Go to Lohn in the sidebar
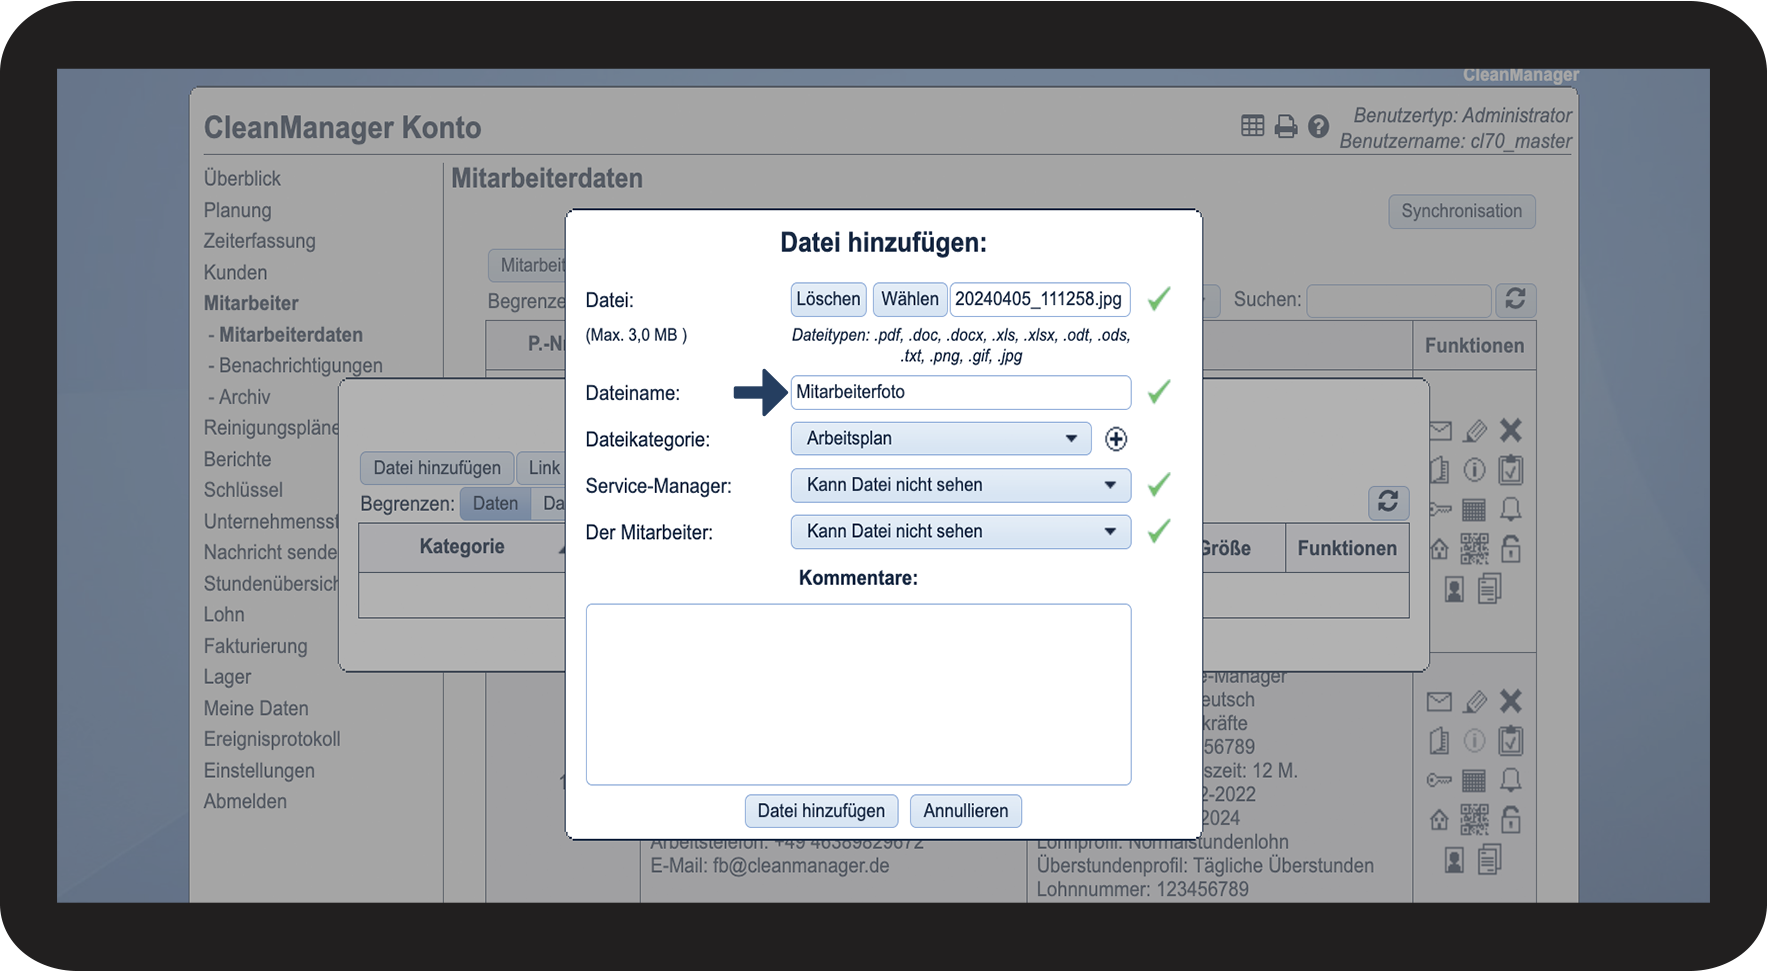 (224, 614)
